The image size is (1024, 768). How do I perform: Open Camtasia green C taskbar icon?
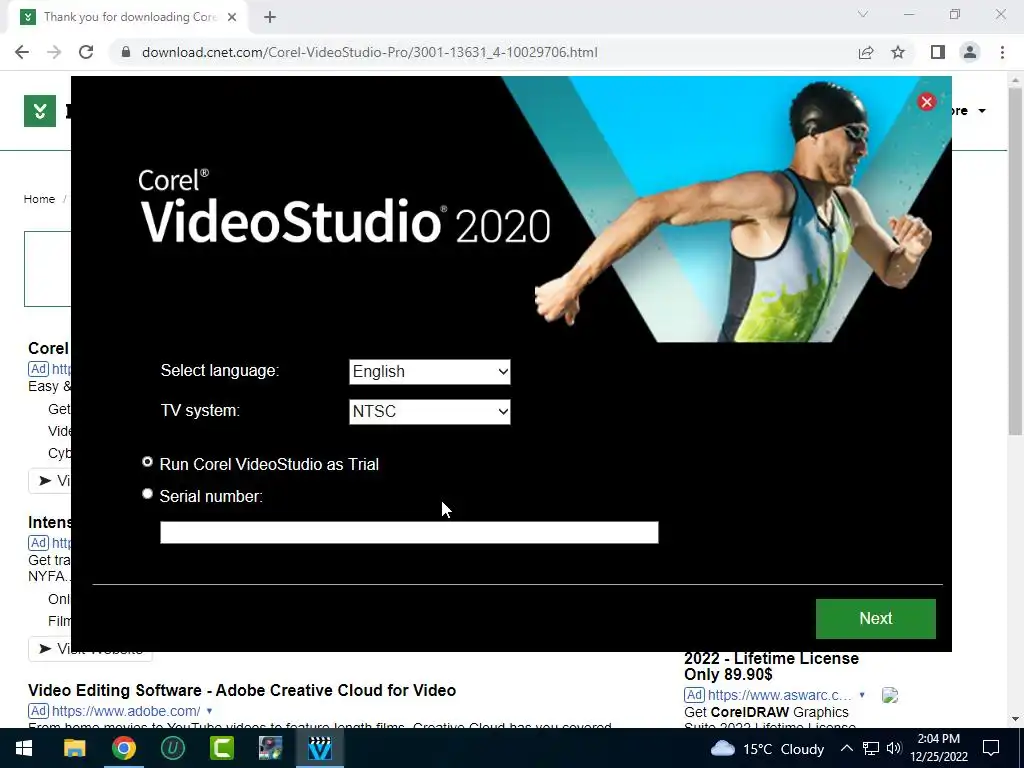coord(222,748)
